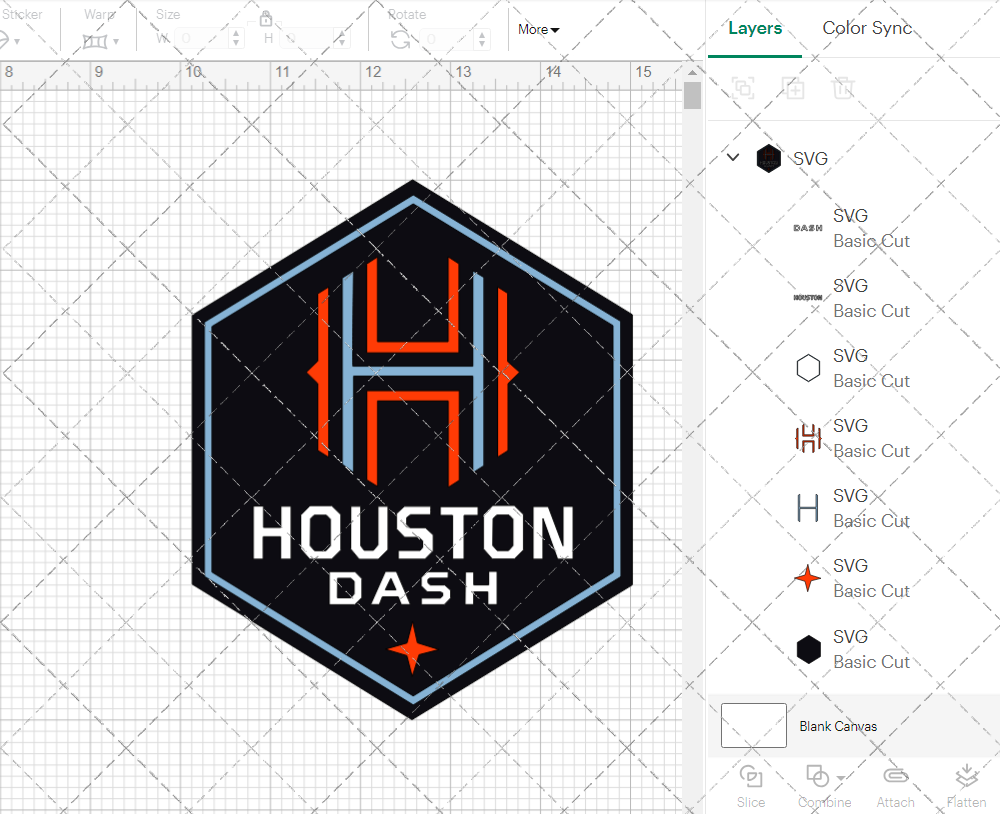Select the blue H layer thumbnail
This screenshot has width=1000, height=814.
pyautogui.click(x=808, y=508)
